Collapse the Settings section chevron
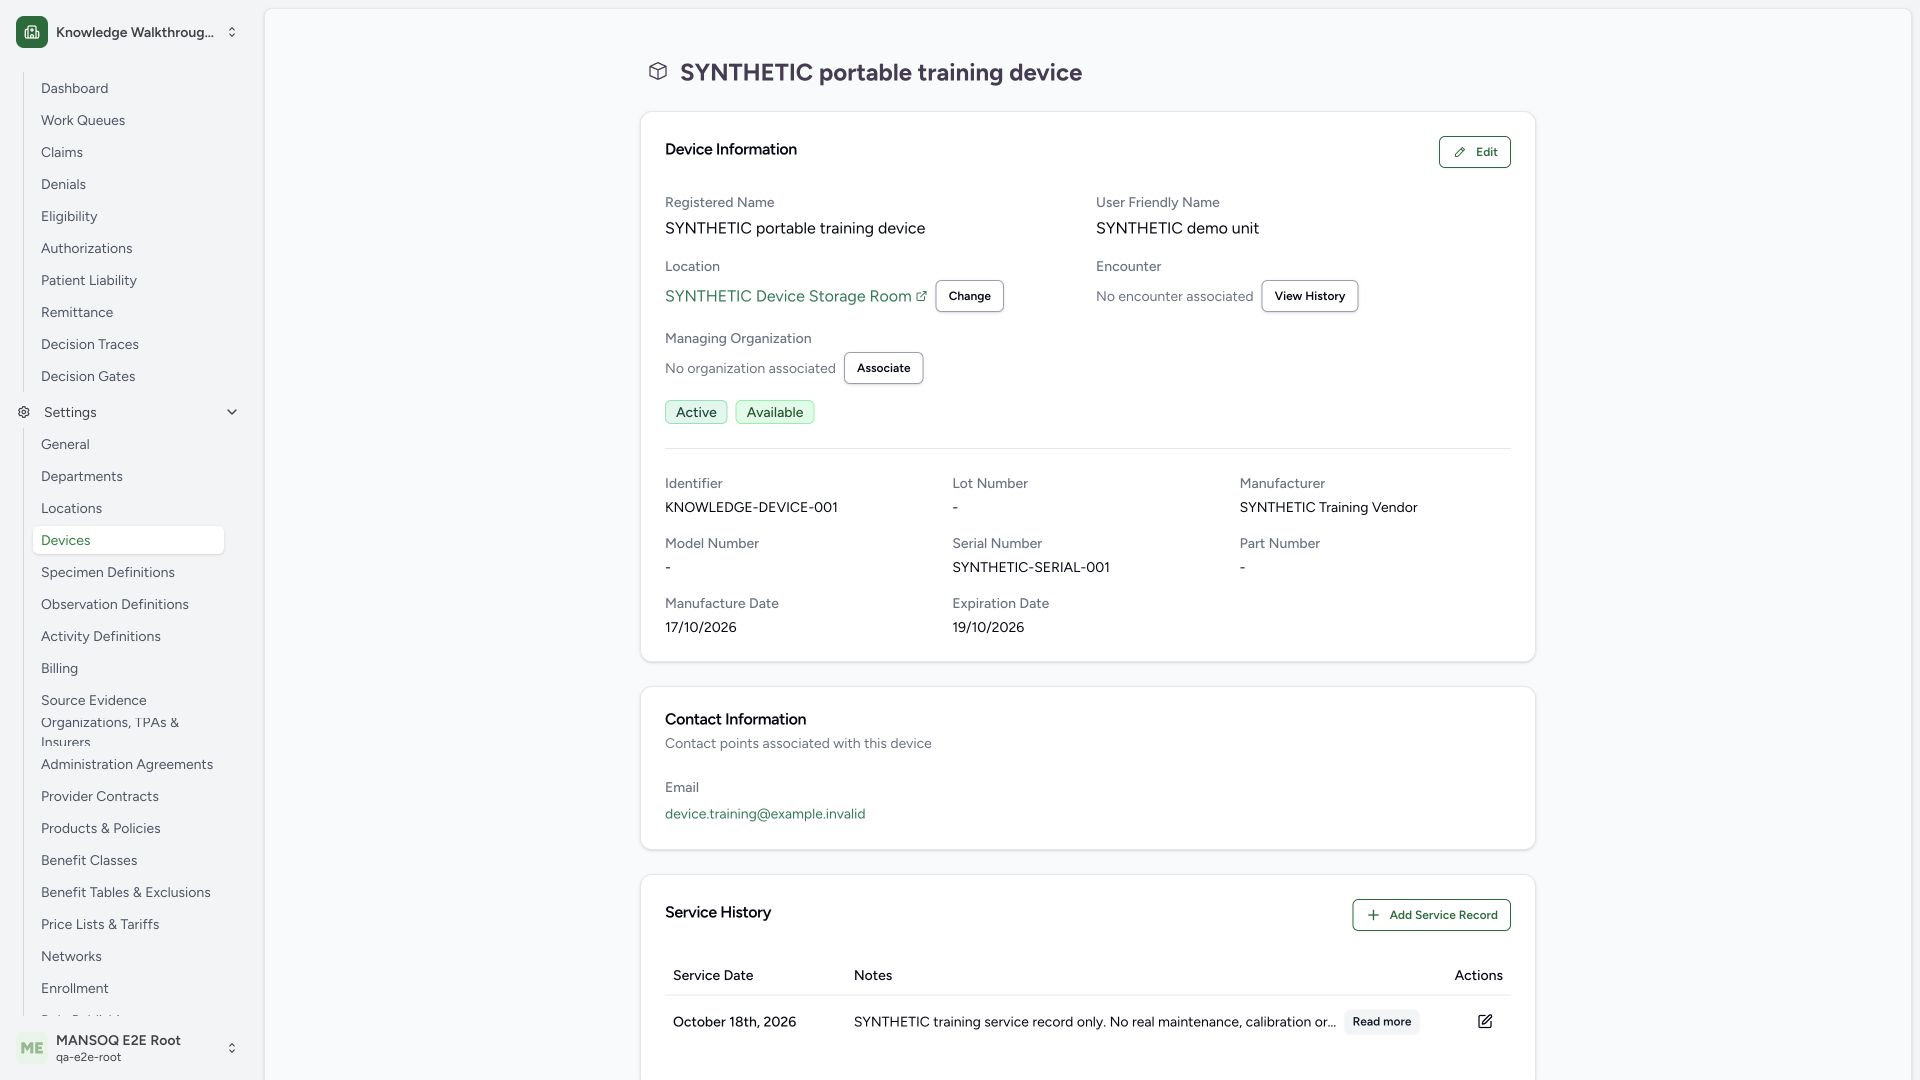1920x1080 pixels. (x=232, y=412)
